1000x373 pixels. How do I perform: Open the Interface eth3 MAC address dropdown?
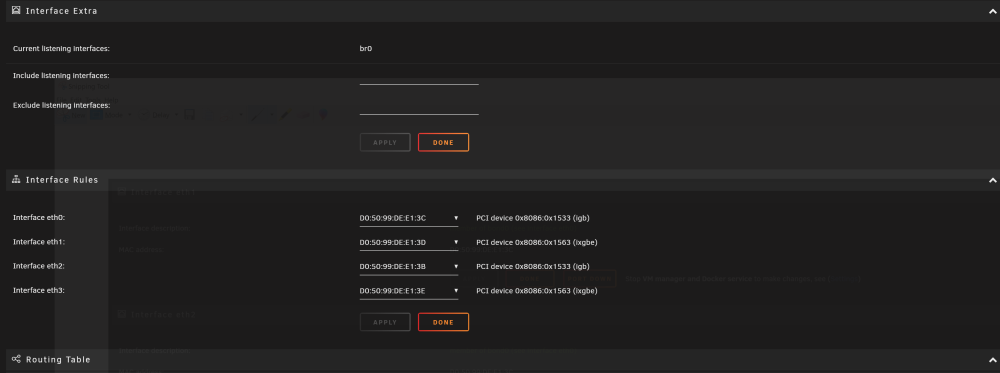[x=409, y=291]
